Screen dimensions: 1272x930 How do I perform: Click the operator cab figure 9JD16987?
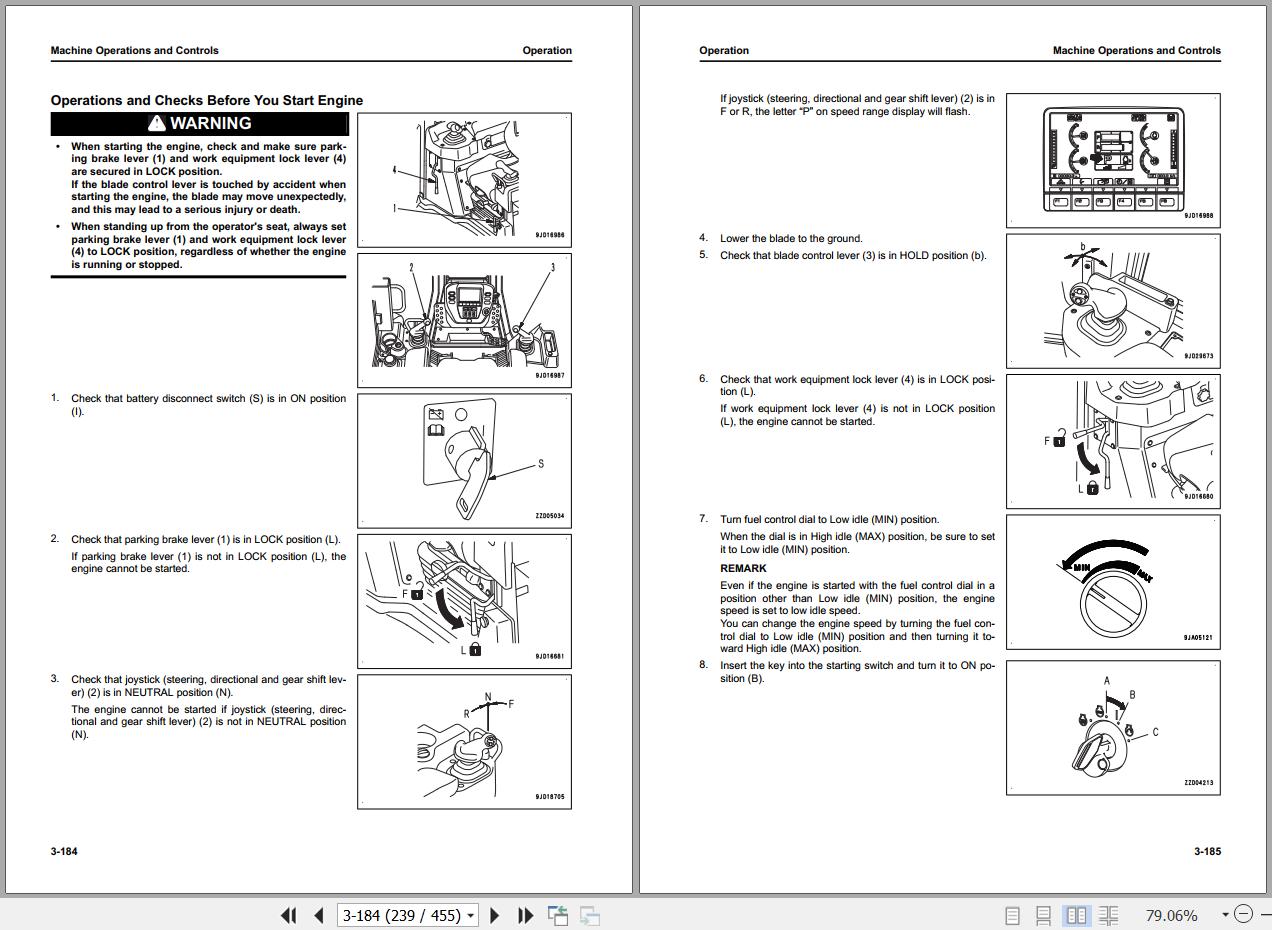(x=464, y=320)
